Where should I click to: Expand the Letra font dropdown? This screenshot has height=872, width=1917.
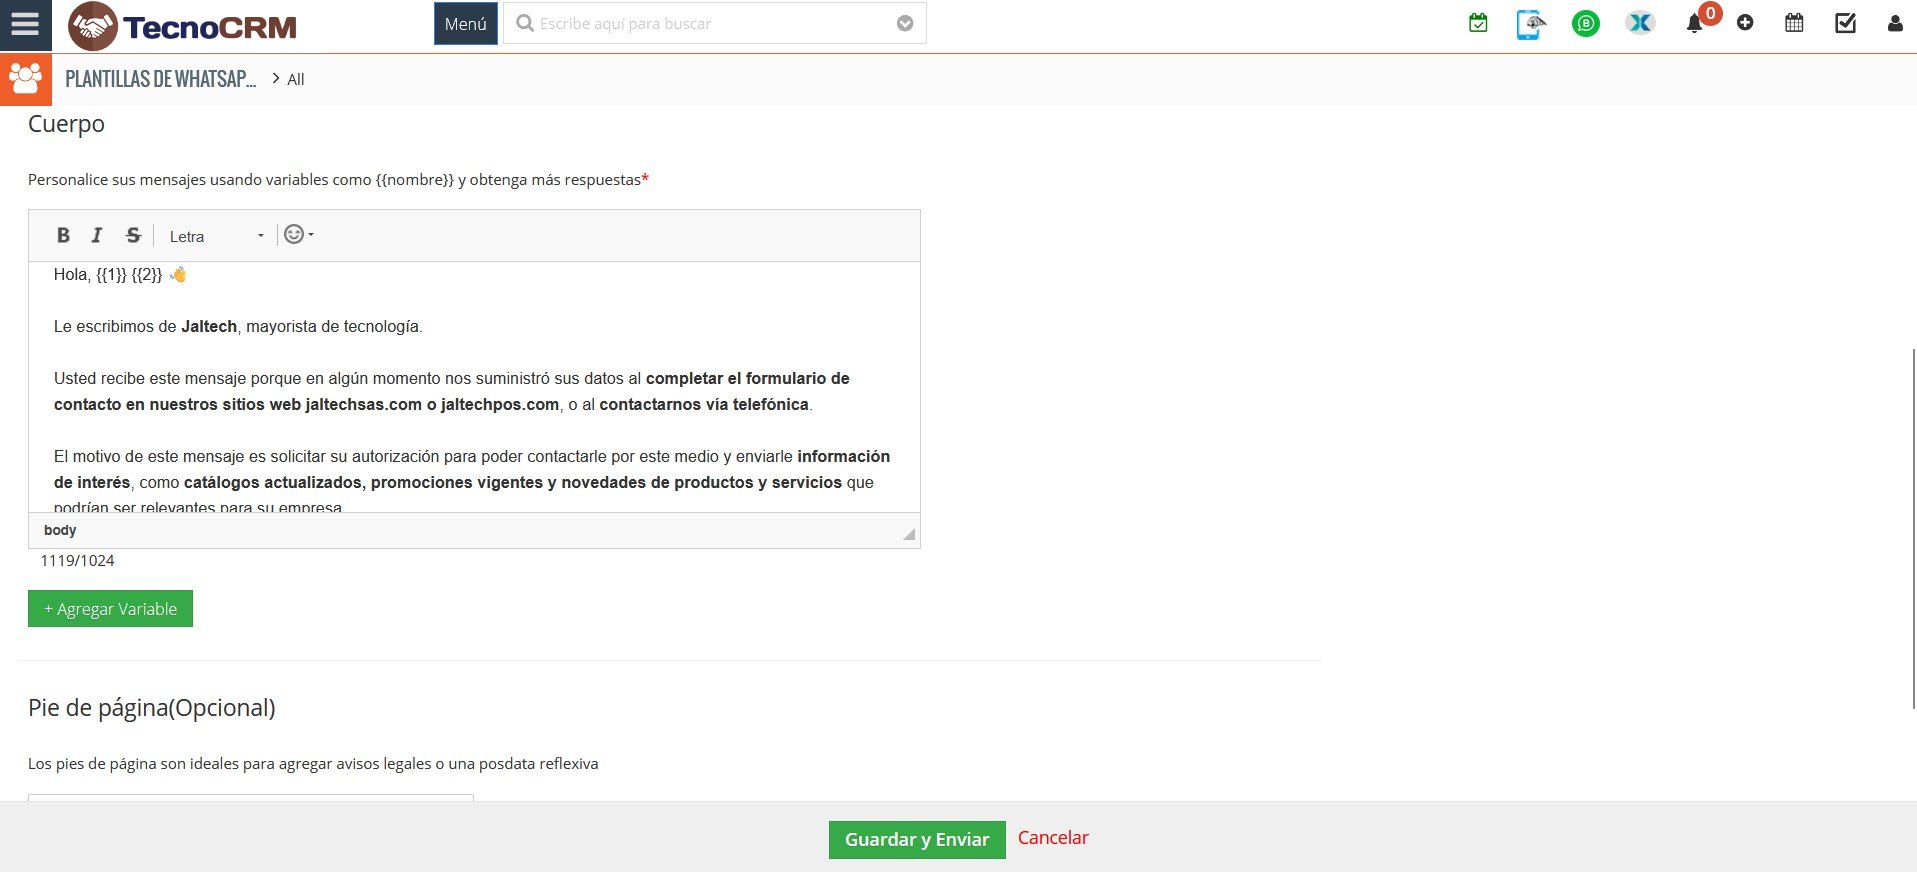(216, 236)
